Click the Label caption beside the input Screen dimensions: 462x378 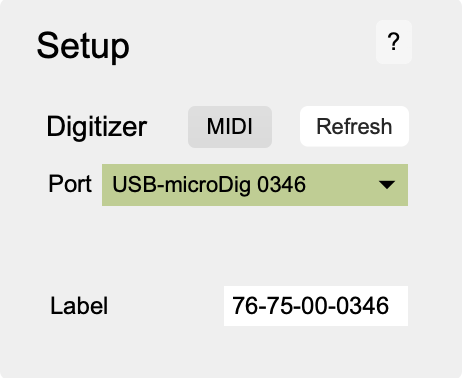point(79,306)
